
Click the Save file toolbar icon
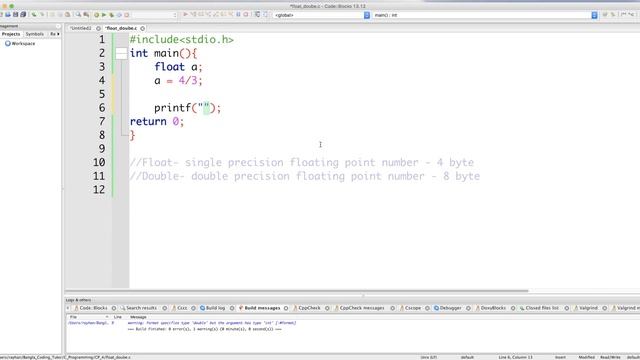point(15,15)
